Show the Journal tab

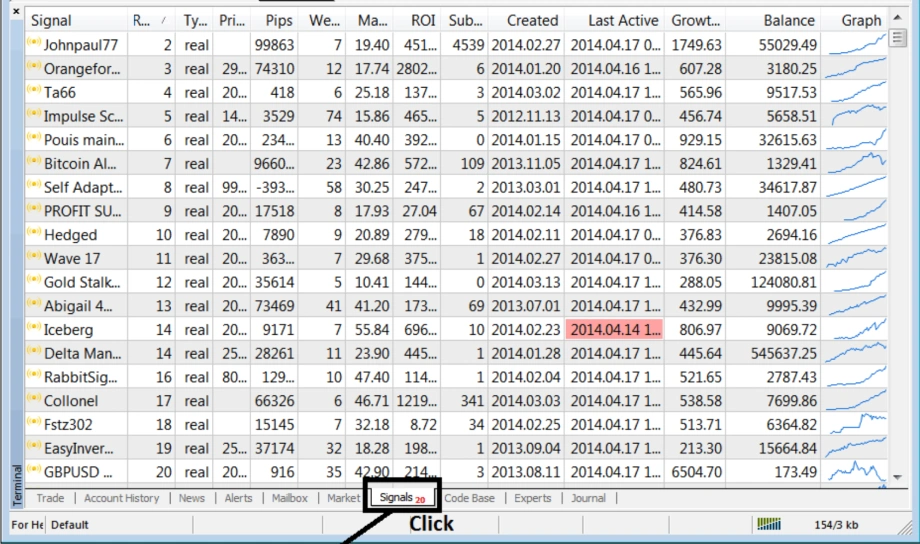(x=588, y=498)
